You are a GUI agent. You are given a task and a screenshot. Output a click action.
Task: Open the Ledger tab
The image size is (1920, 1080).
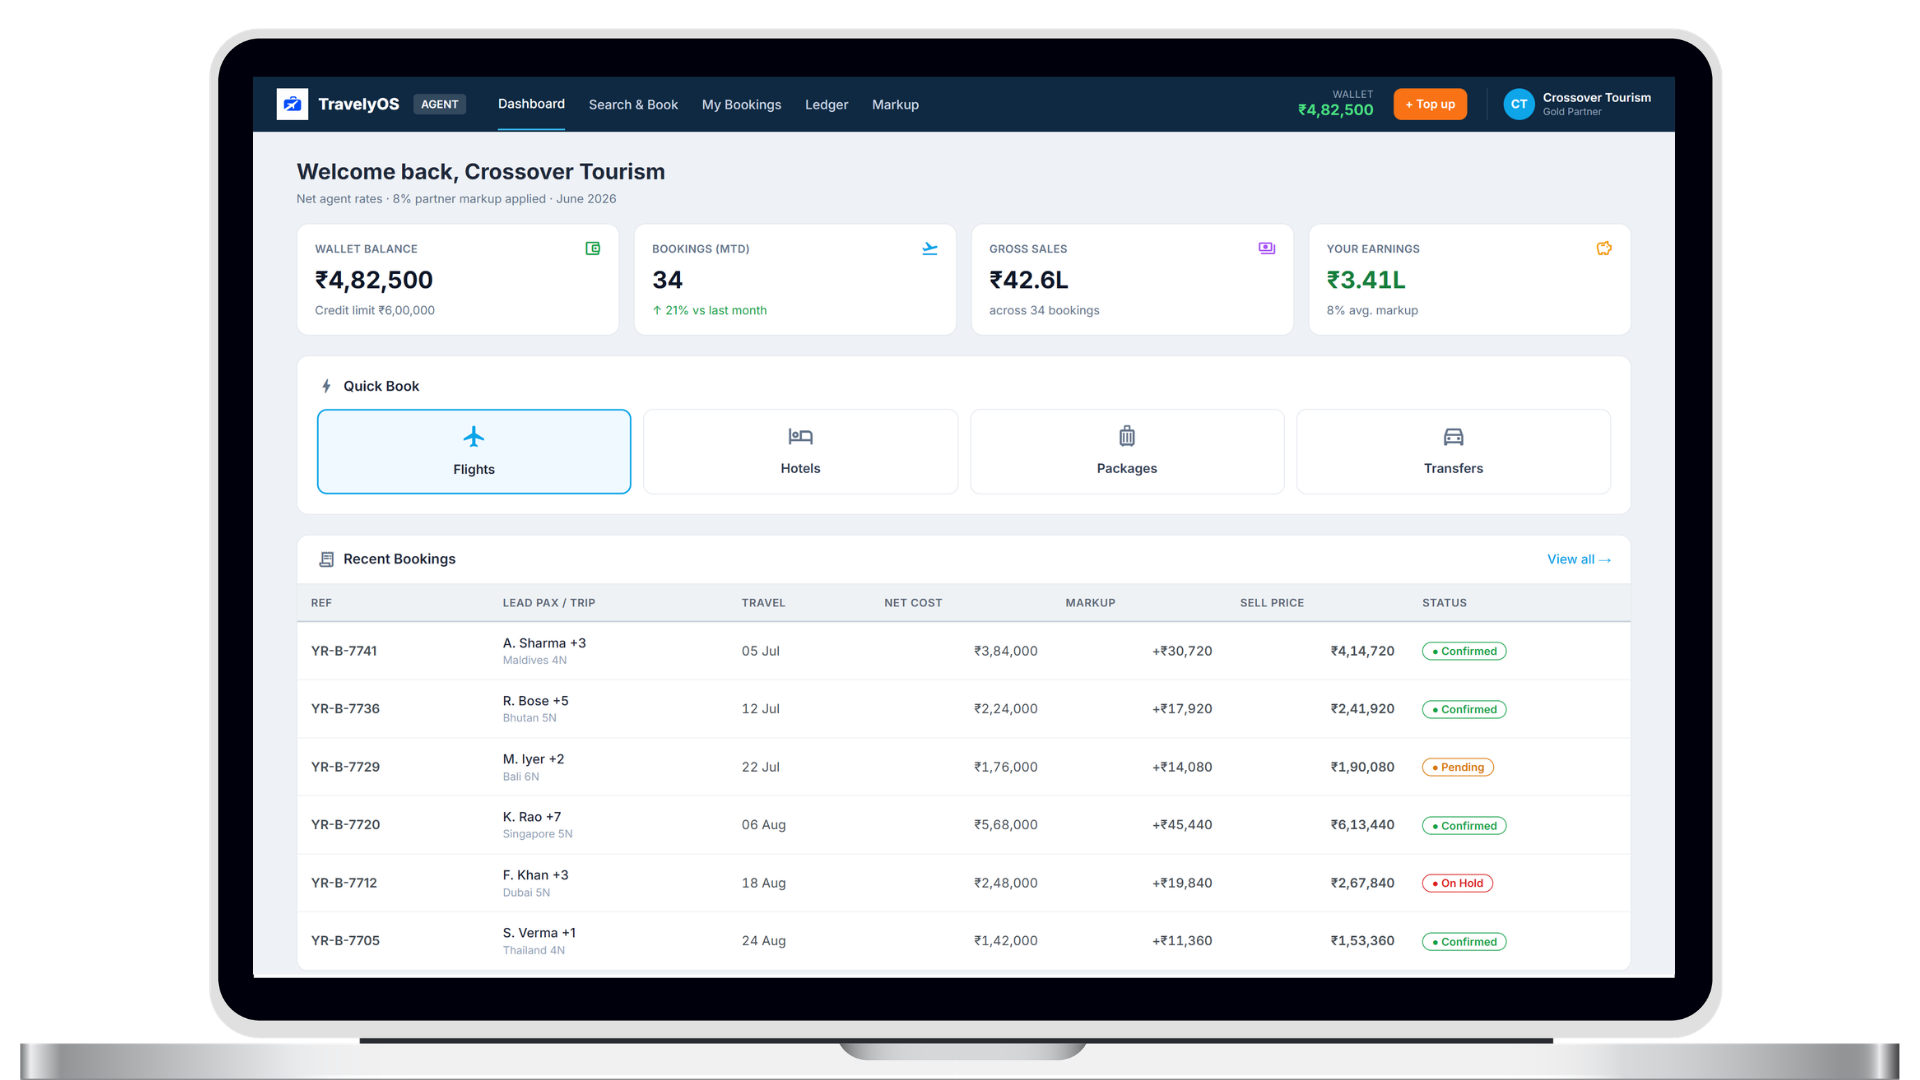pyautogui.click(x=827, y=105)
